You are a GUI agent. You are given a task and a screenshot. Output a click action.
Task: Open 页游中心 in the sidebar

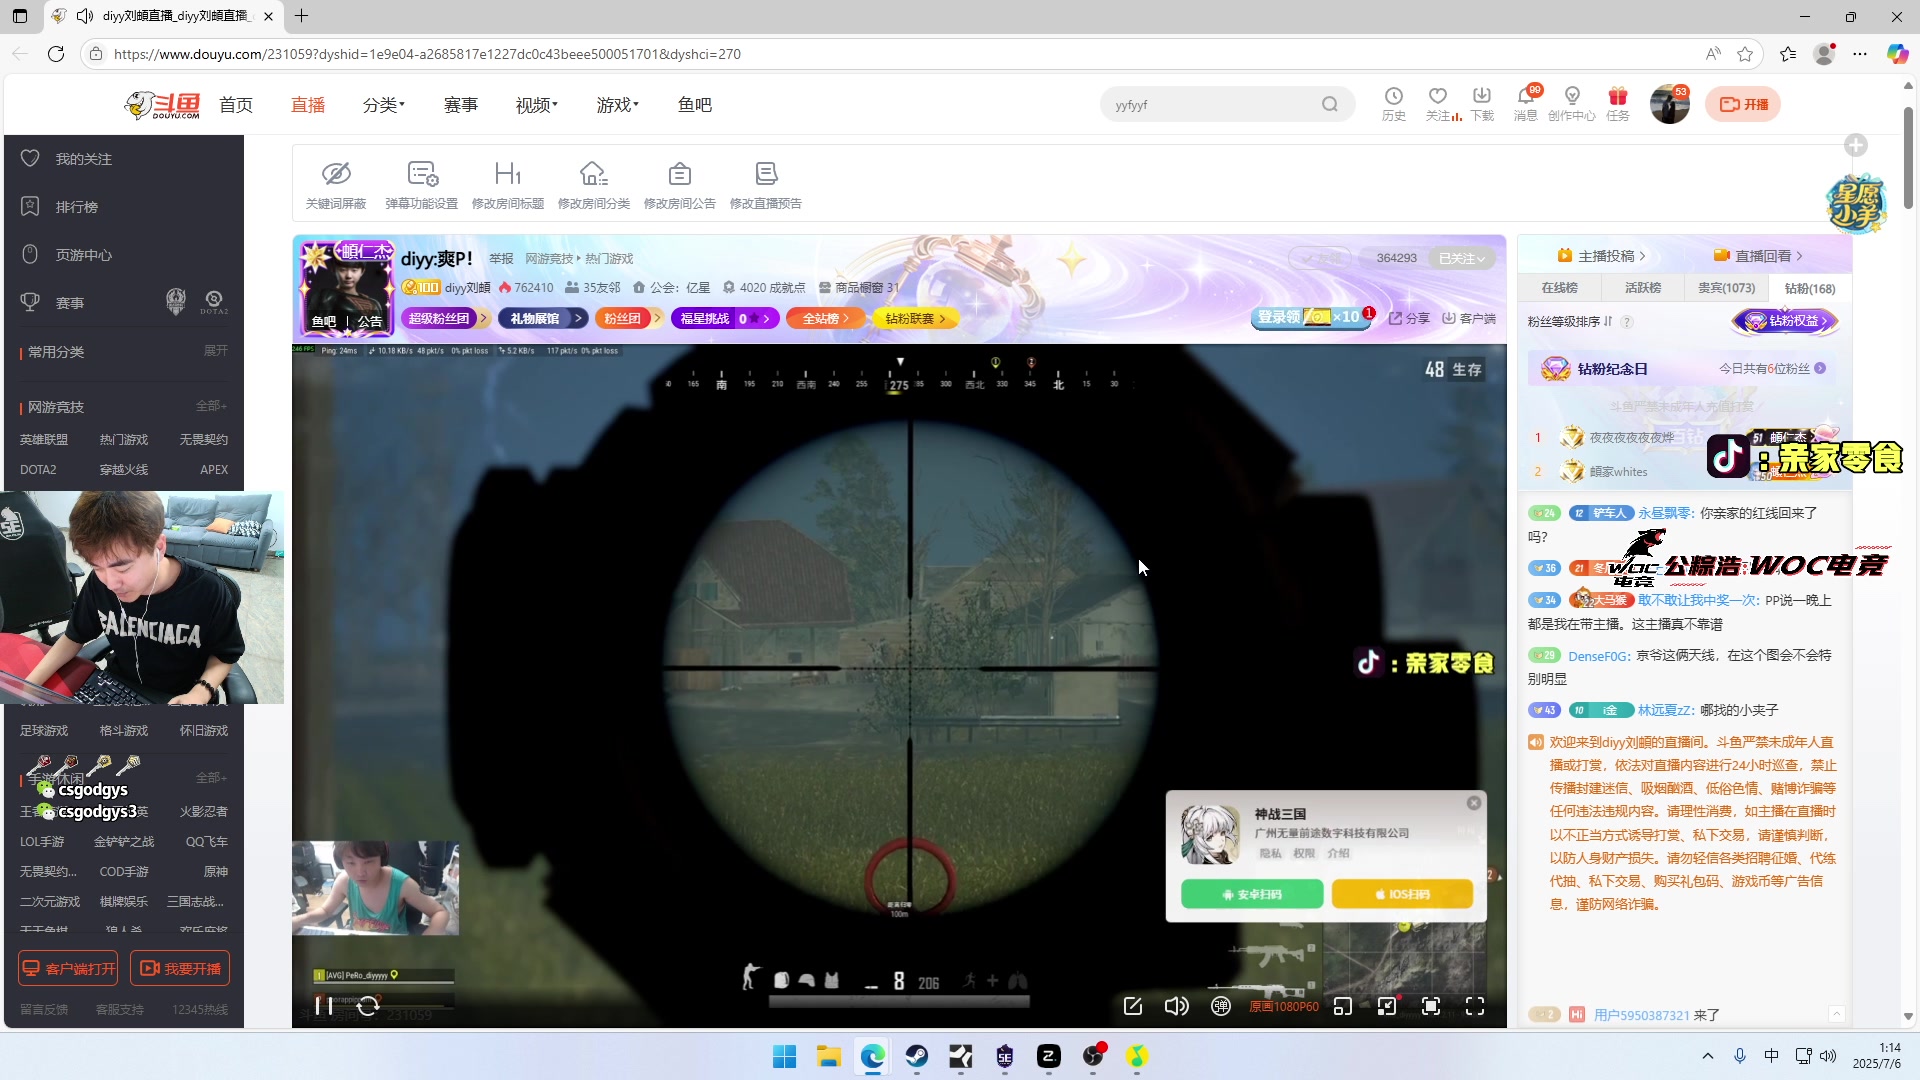83,255
